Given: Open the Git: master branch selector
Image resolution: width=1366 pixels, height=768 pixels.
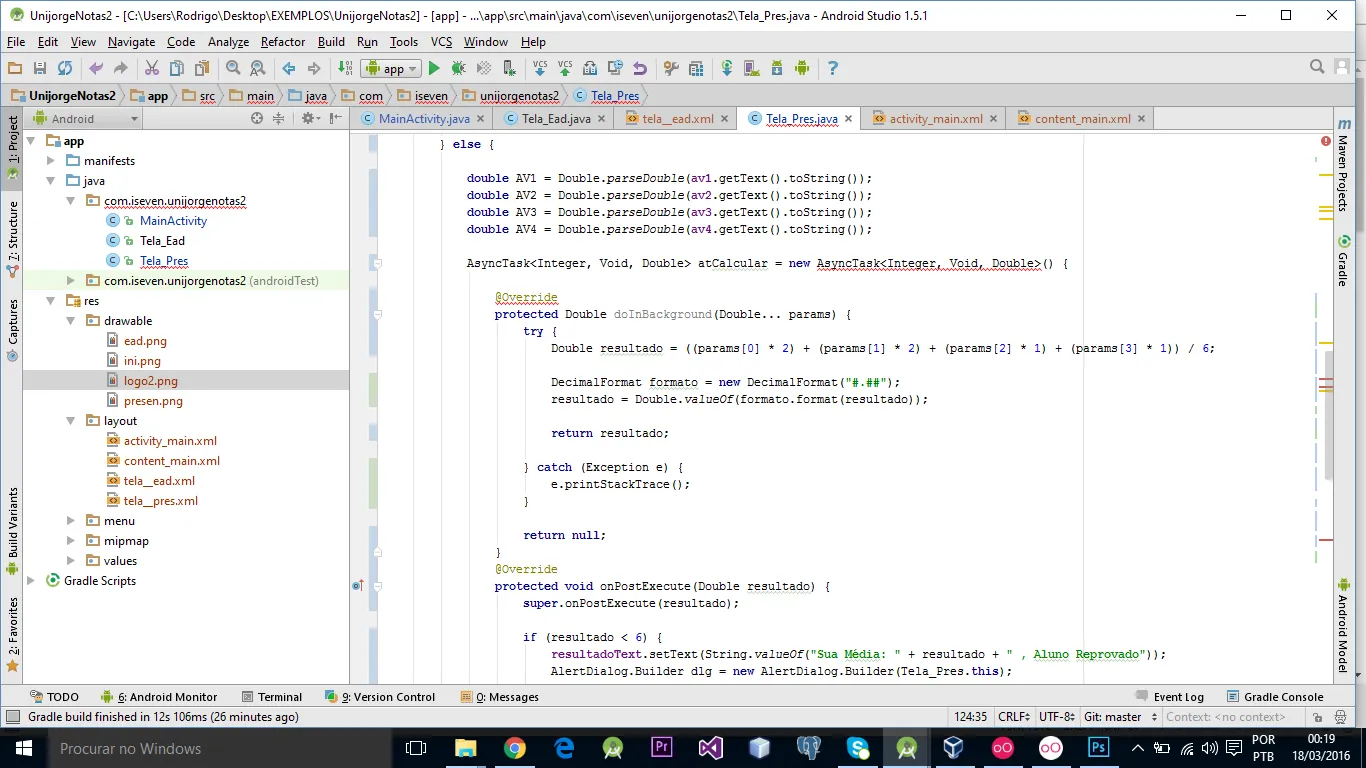Looking at the screenshot, I should coord(1119,717).
